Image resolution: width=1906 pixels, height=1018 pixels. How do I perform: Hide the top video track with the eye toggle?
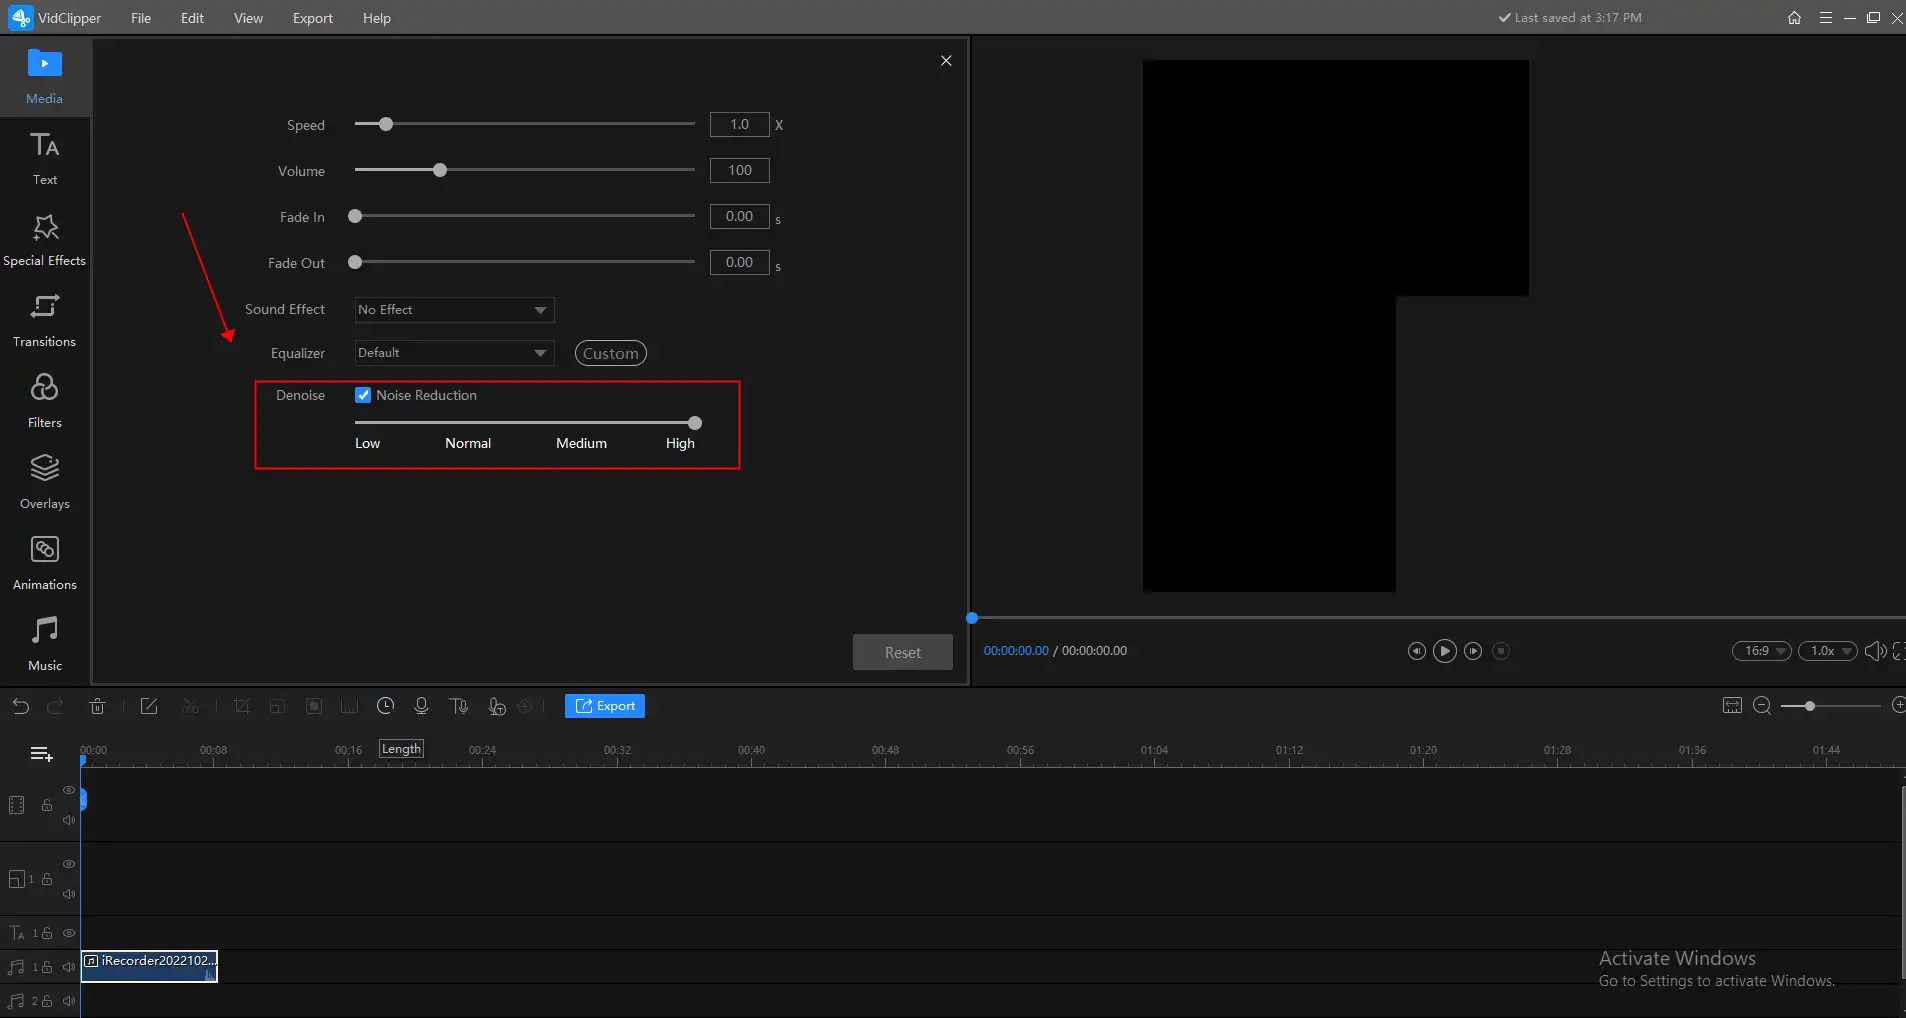click(x=67, y=790)
